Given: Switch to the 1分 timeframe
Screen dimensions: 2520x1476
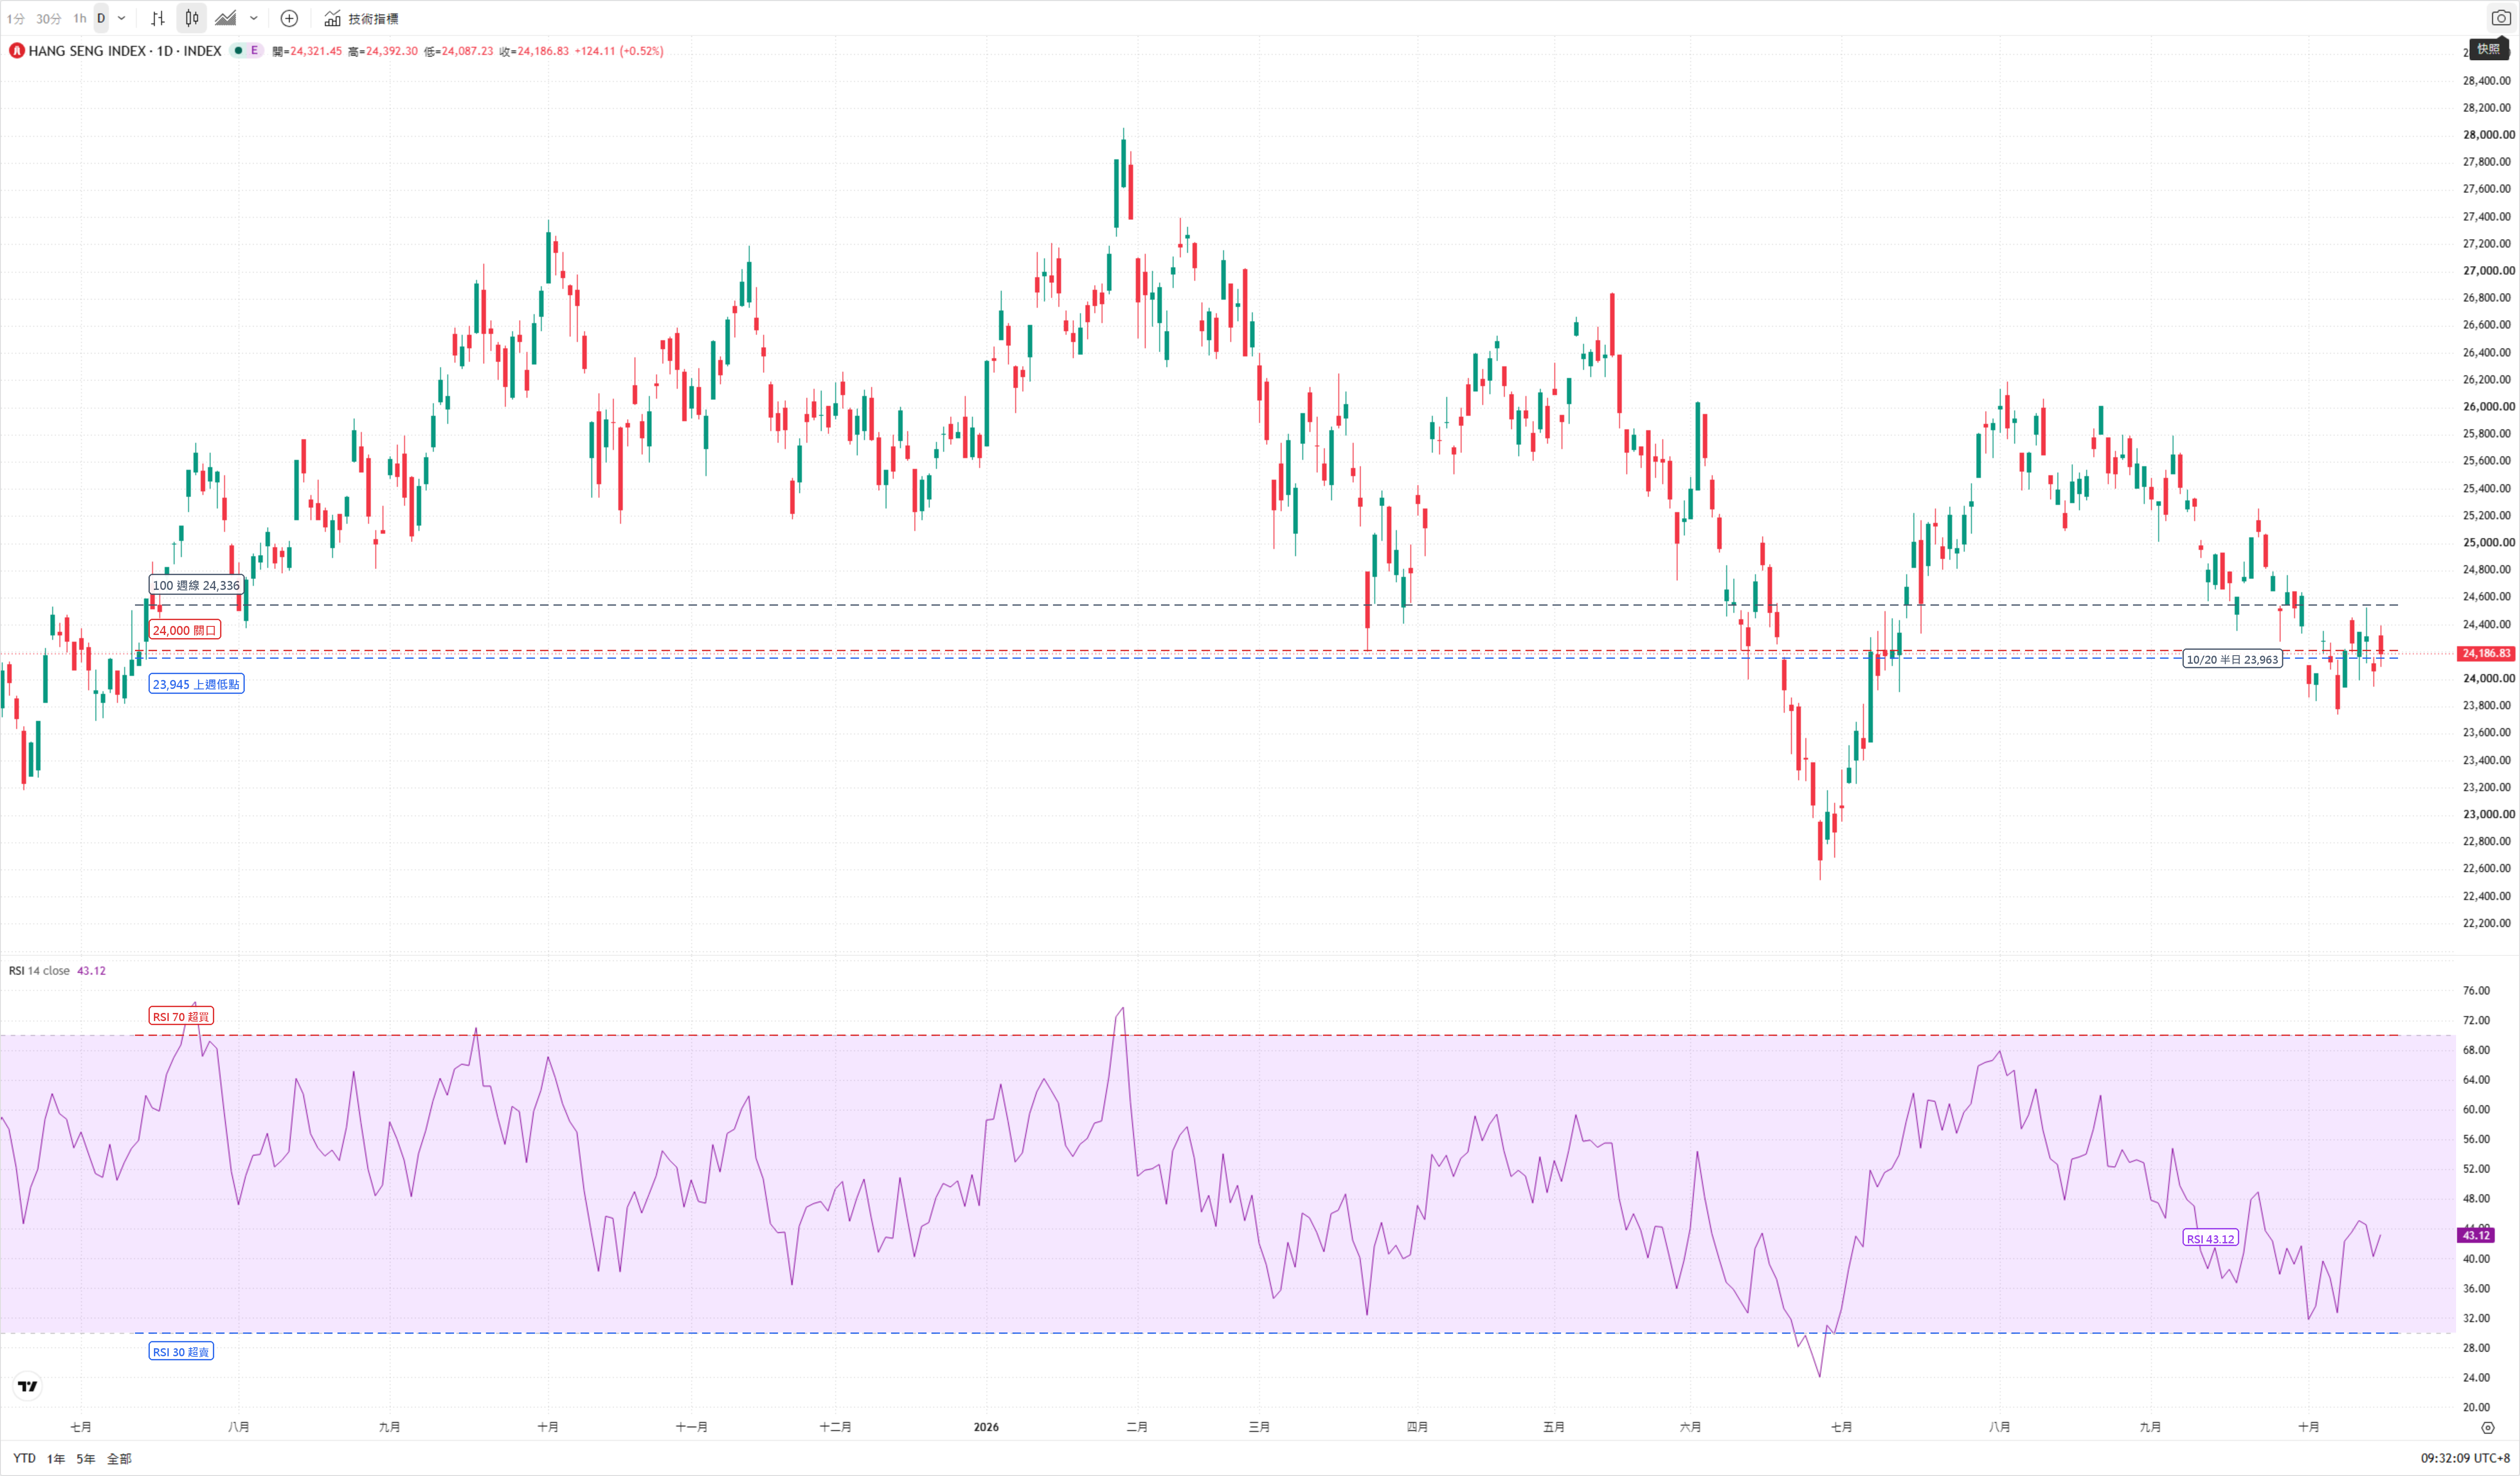Looking at the screenshot, I should (x=16, y=18).
